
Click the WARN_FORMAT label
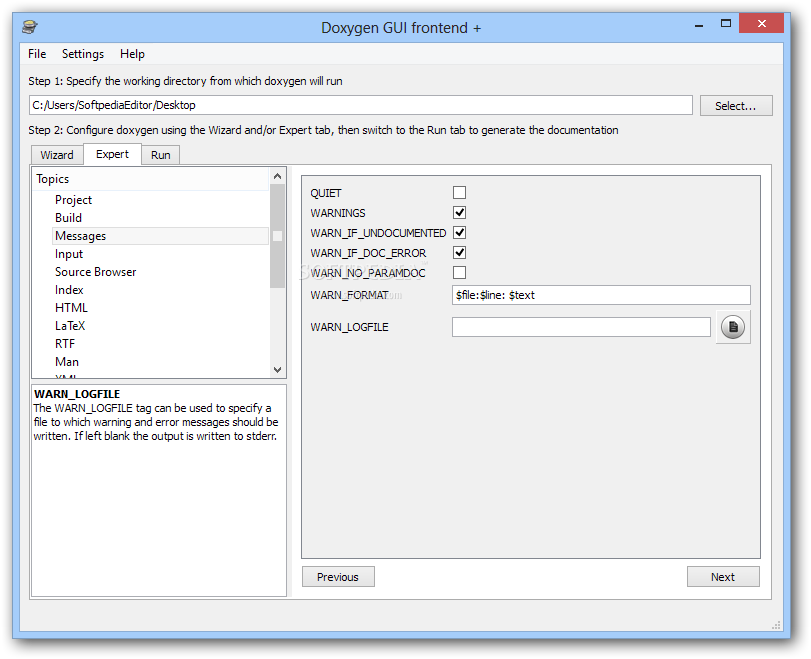coord(349,295)
